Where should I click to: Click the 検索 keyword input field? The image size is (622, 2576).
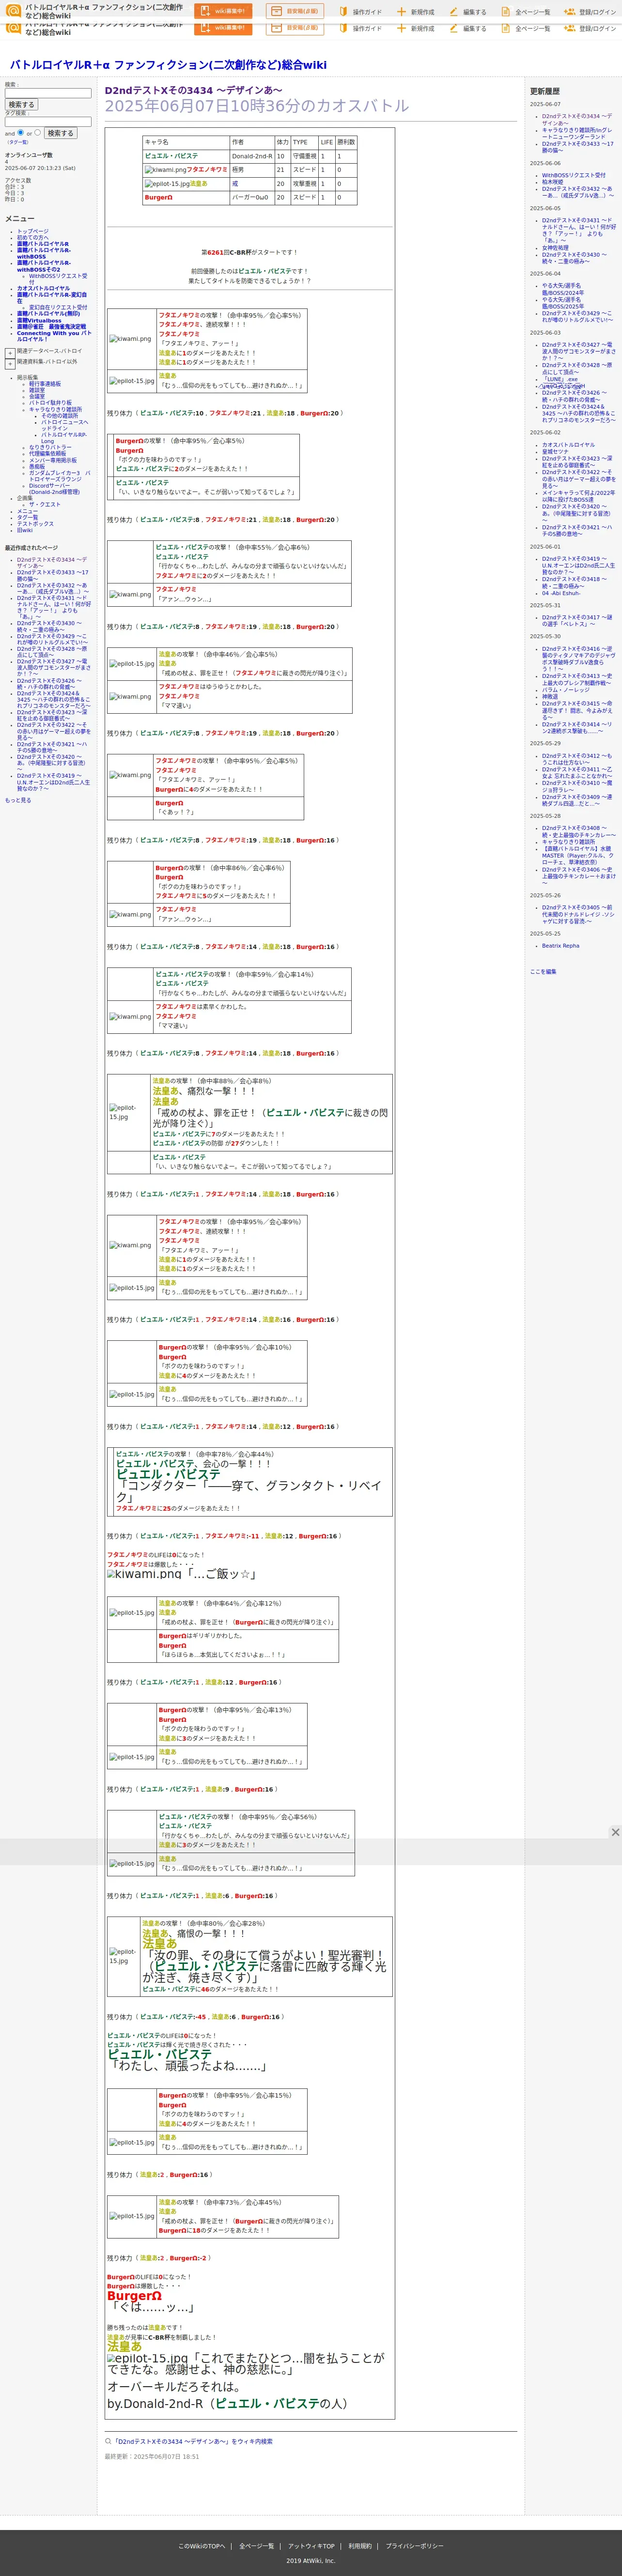point(48,93)
